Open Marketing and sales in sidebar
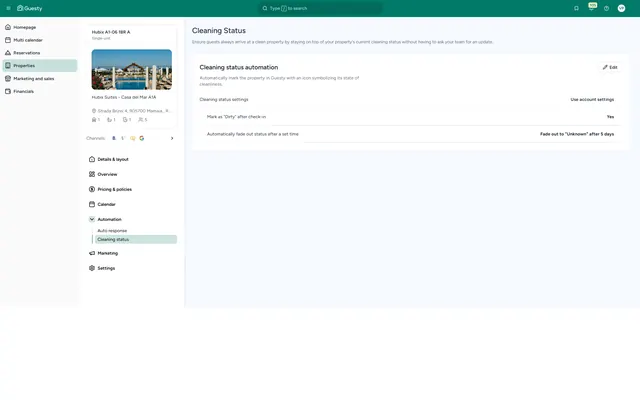Screen dimensions: 640x400 coord(40,78)
